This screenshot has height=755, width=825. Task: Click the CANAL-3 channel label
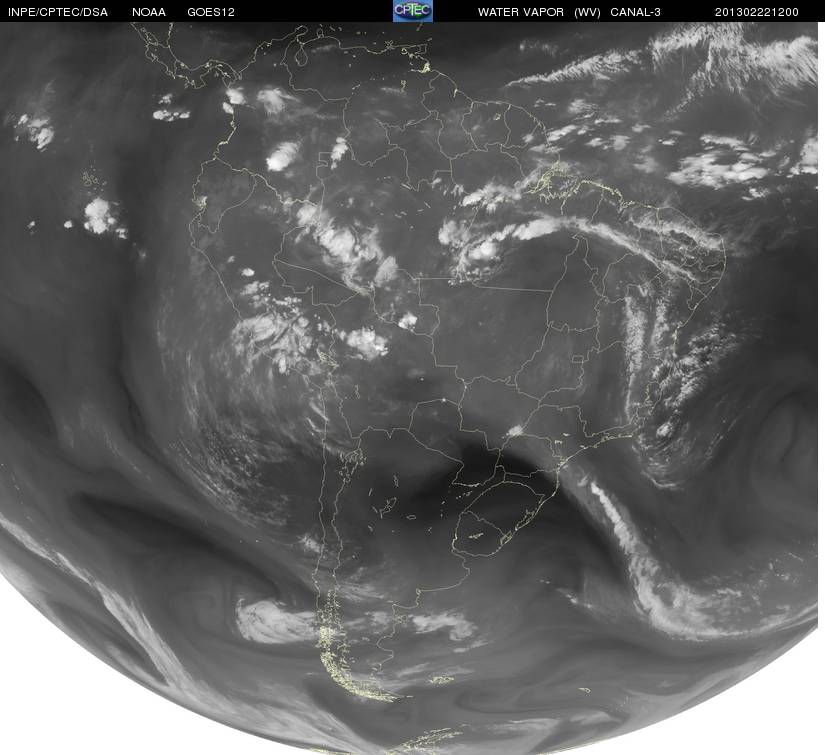(635, 12)
